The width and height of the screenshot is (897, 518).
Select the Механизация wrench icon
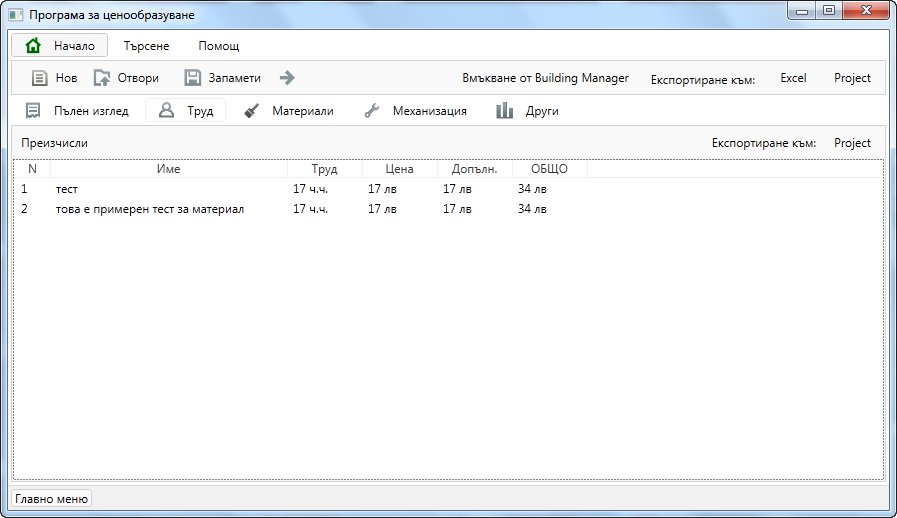pyautogui.click(x=372, y=111)
